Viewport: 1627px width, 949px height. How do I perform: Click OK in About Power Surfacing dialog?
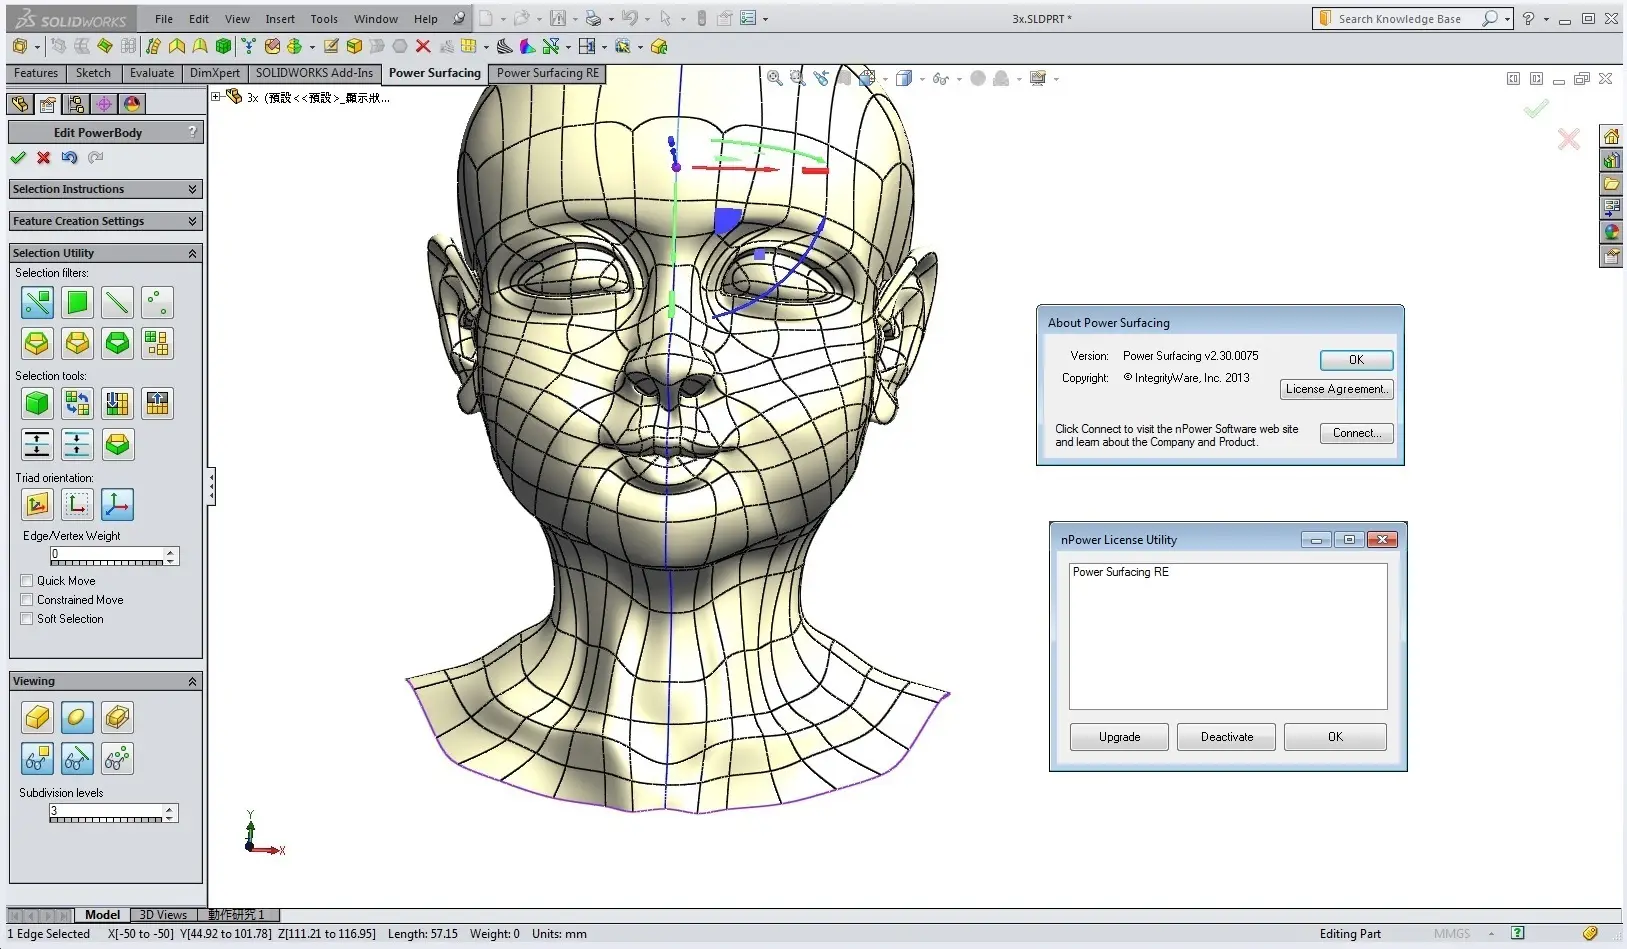1356,360
